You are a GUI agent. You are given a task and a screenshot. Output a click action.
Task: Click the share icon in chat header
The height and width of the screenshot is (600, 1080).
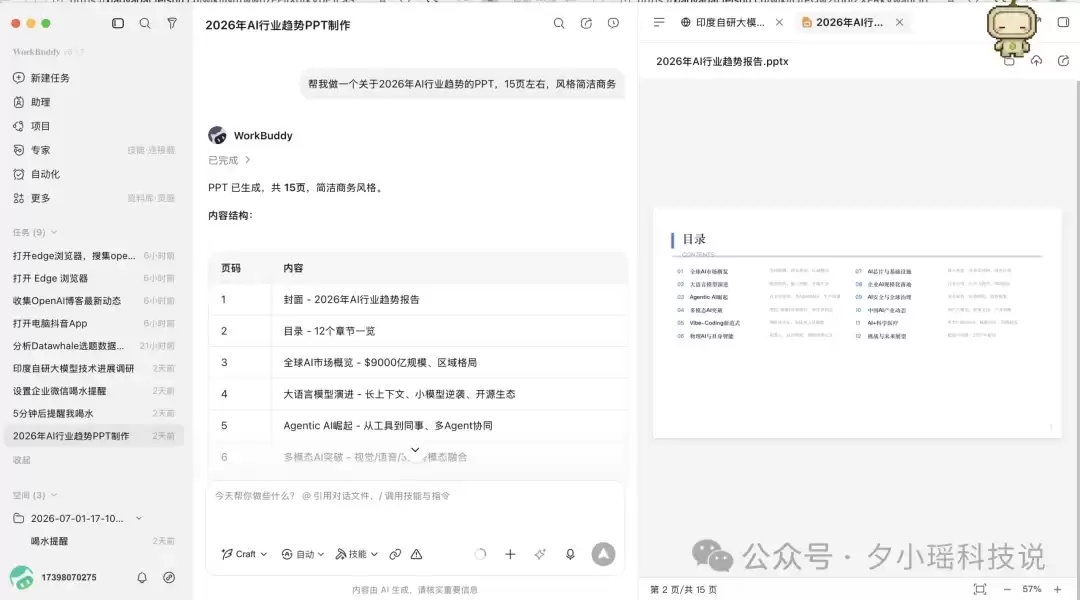click(586, 23)
